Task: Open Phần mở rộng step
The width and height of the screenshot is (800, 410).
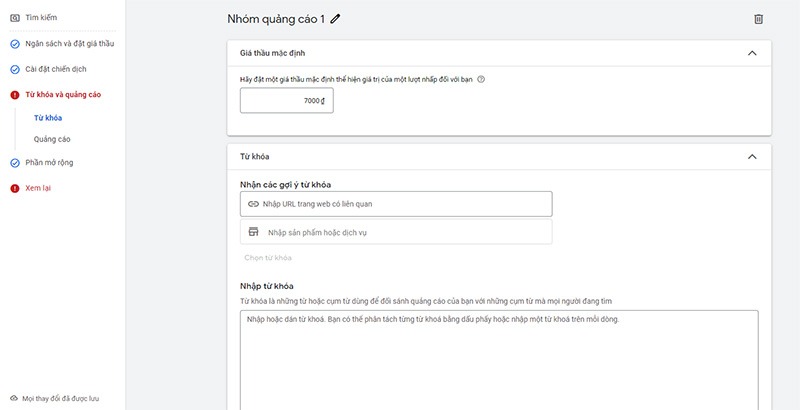Action: (x=49, y=162)
